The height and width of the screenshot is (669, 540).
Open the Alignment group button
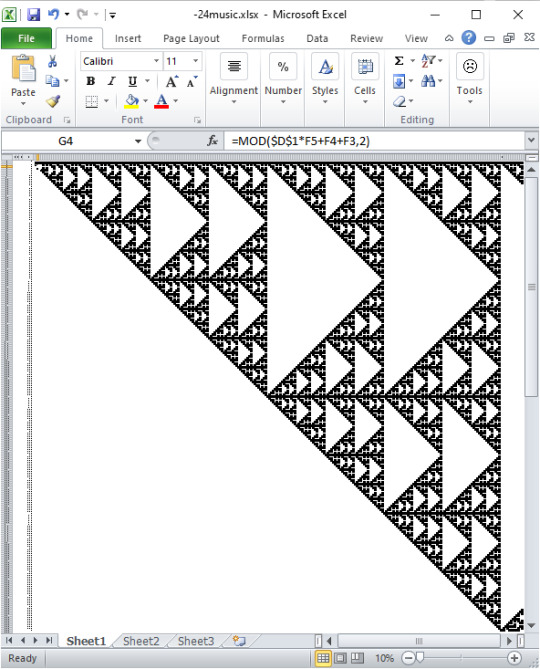point(234,79)
